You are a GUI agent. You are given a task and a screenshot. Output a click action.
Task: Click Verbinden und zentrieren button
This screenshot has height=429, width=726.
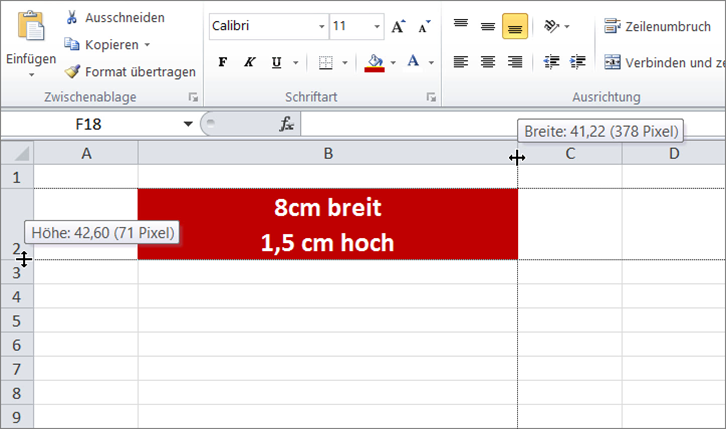(x=664, y=62)
